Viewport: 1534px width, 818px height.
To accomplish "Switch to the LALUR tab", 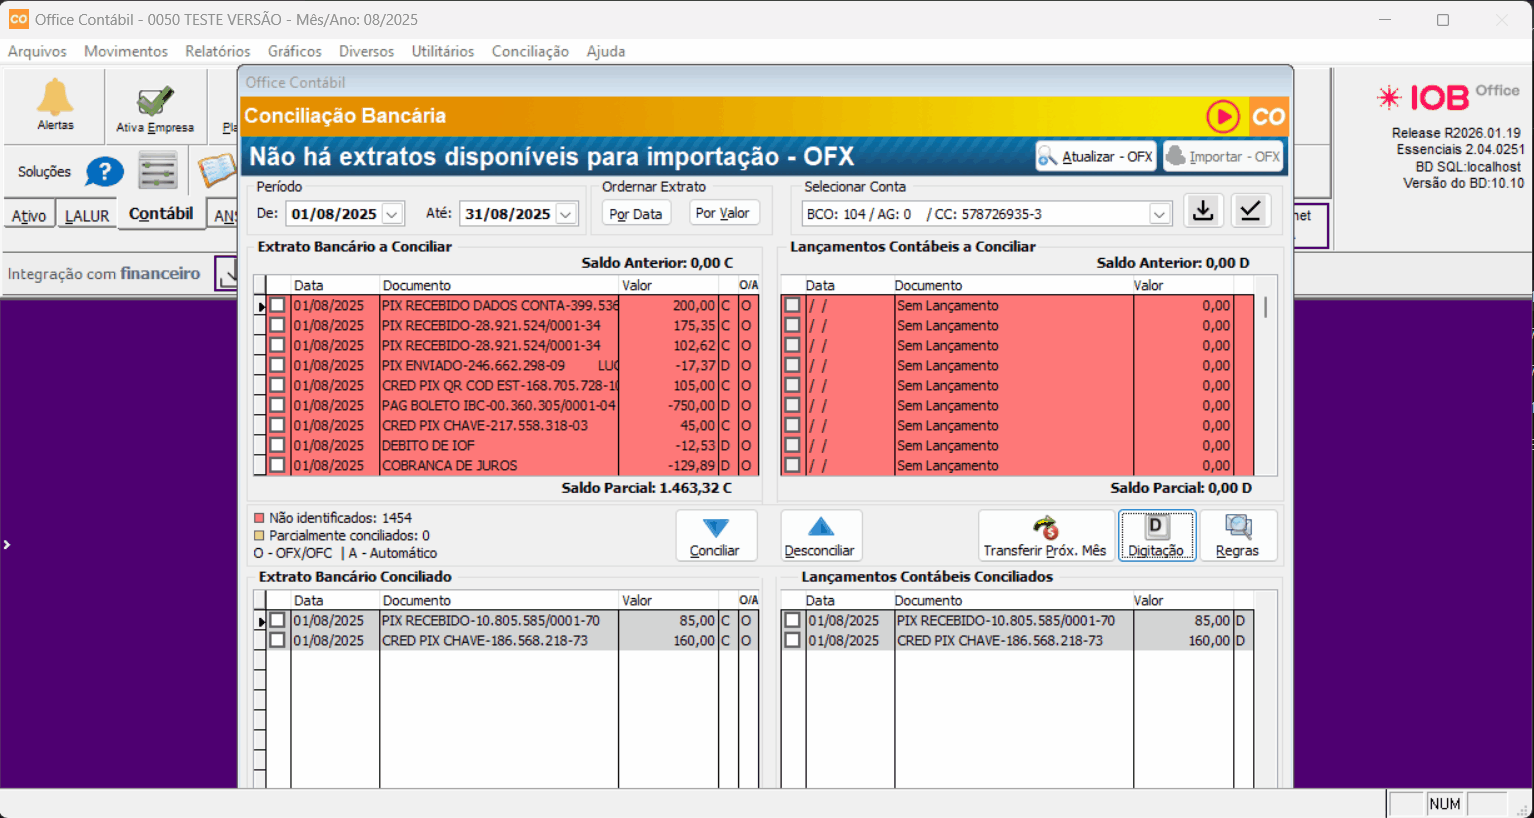I will [87, 215].
